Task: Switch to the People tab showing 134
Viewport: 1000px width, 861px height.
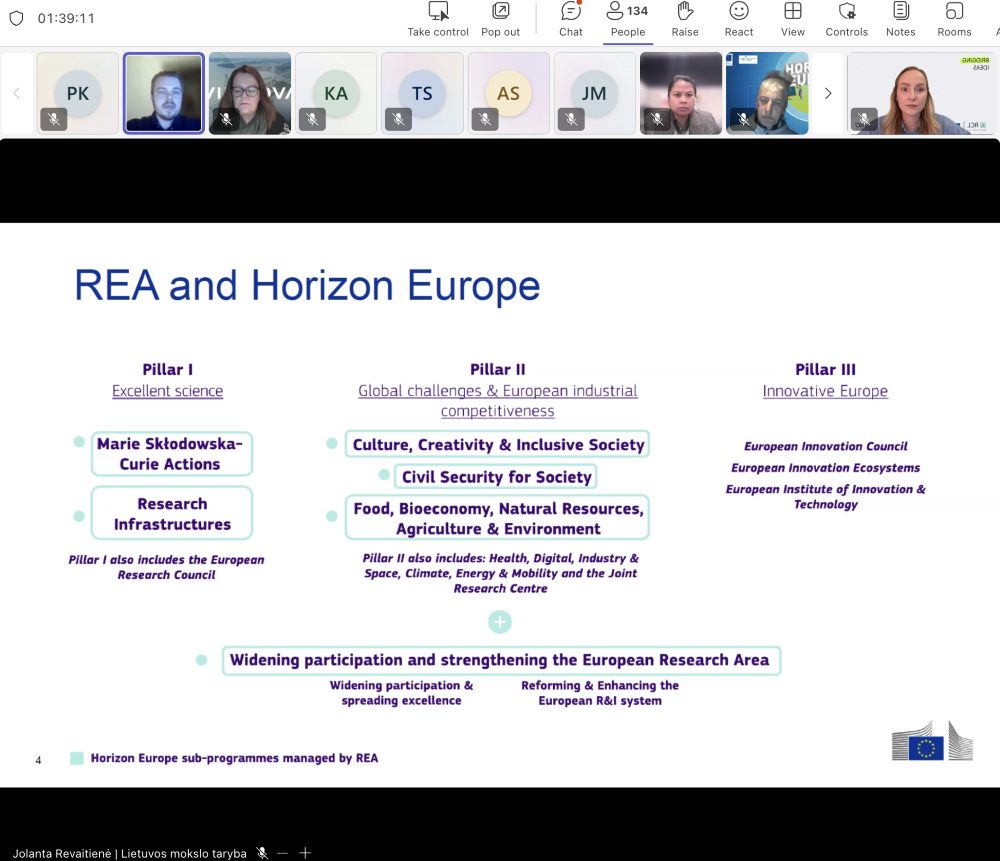Action: coord(628,19)
